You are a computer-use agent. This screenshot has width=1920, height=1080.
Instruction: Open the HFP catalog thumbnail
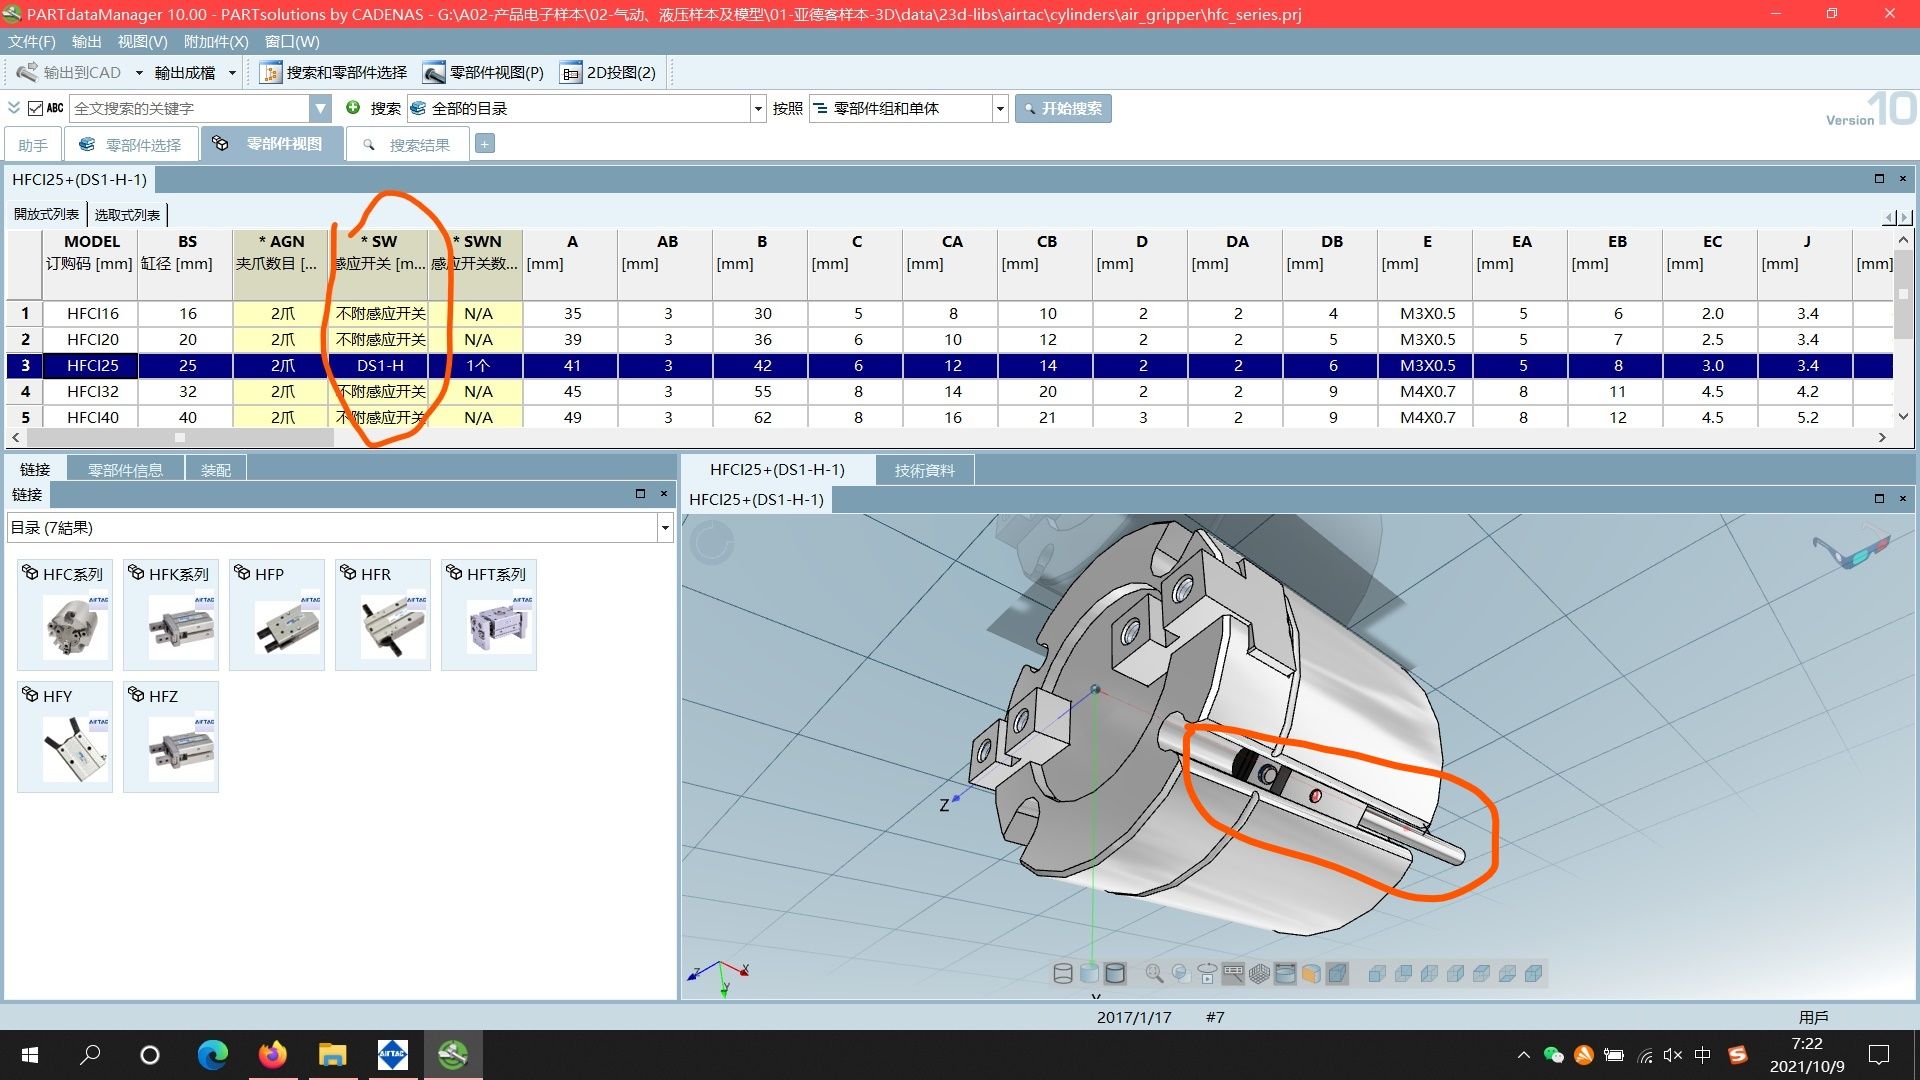click(x=277, y=614)
